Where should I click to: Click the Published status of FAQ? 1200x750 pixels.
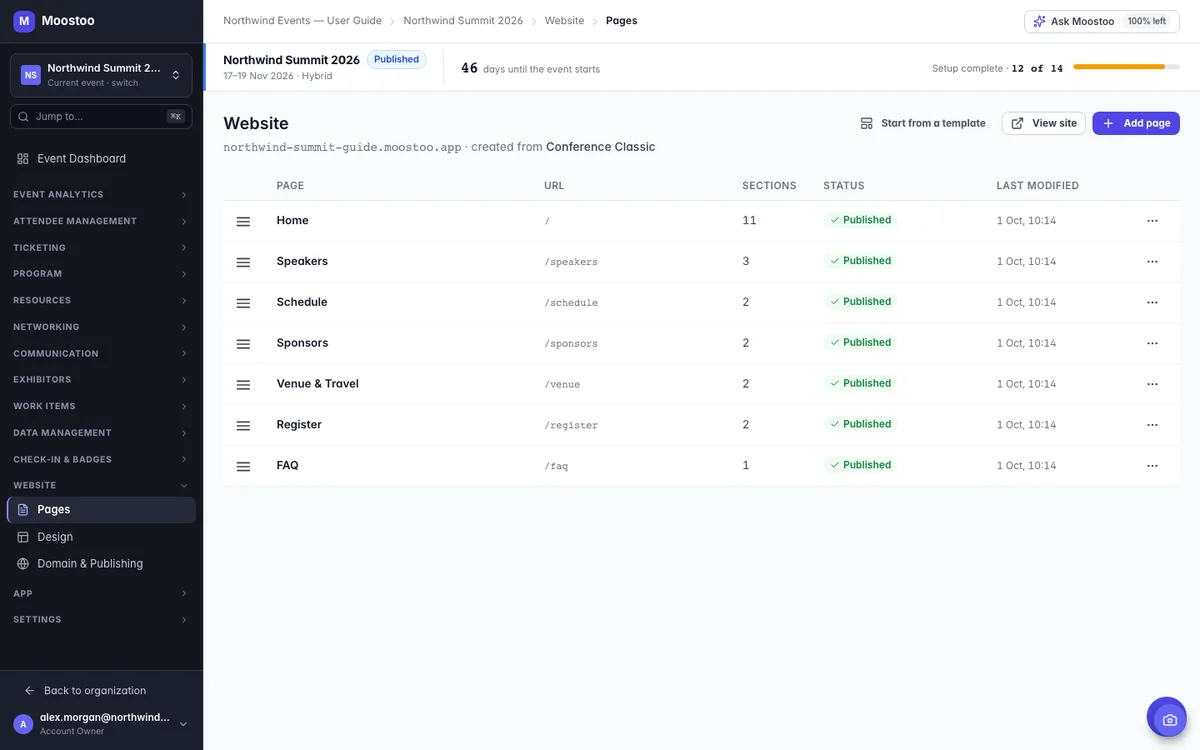click(860, 465)
